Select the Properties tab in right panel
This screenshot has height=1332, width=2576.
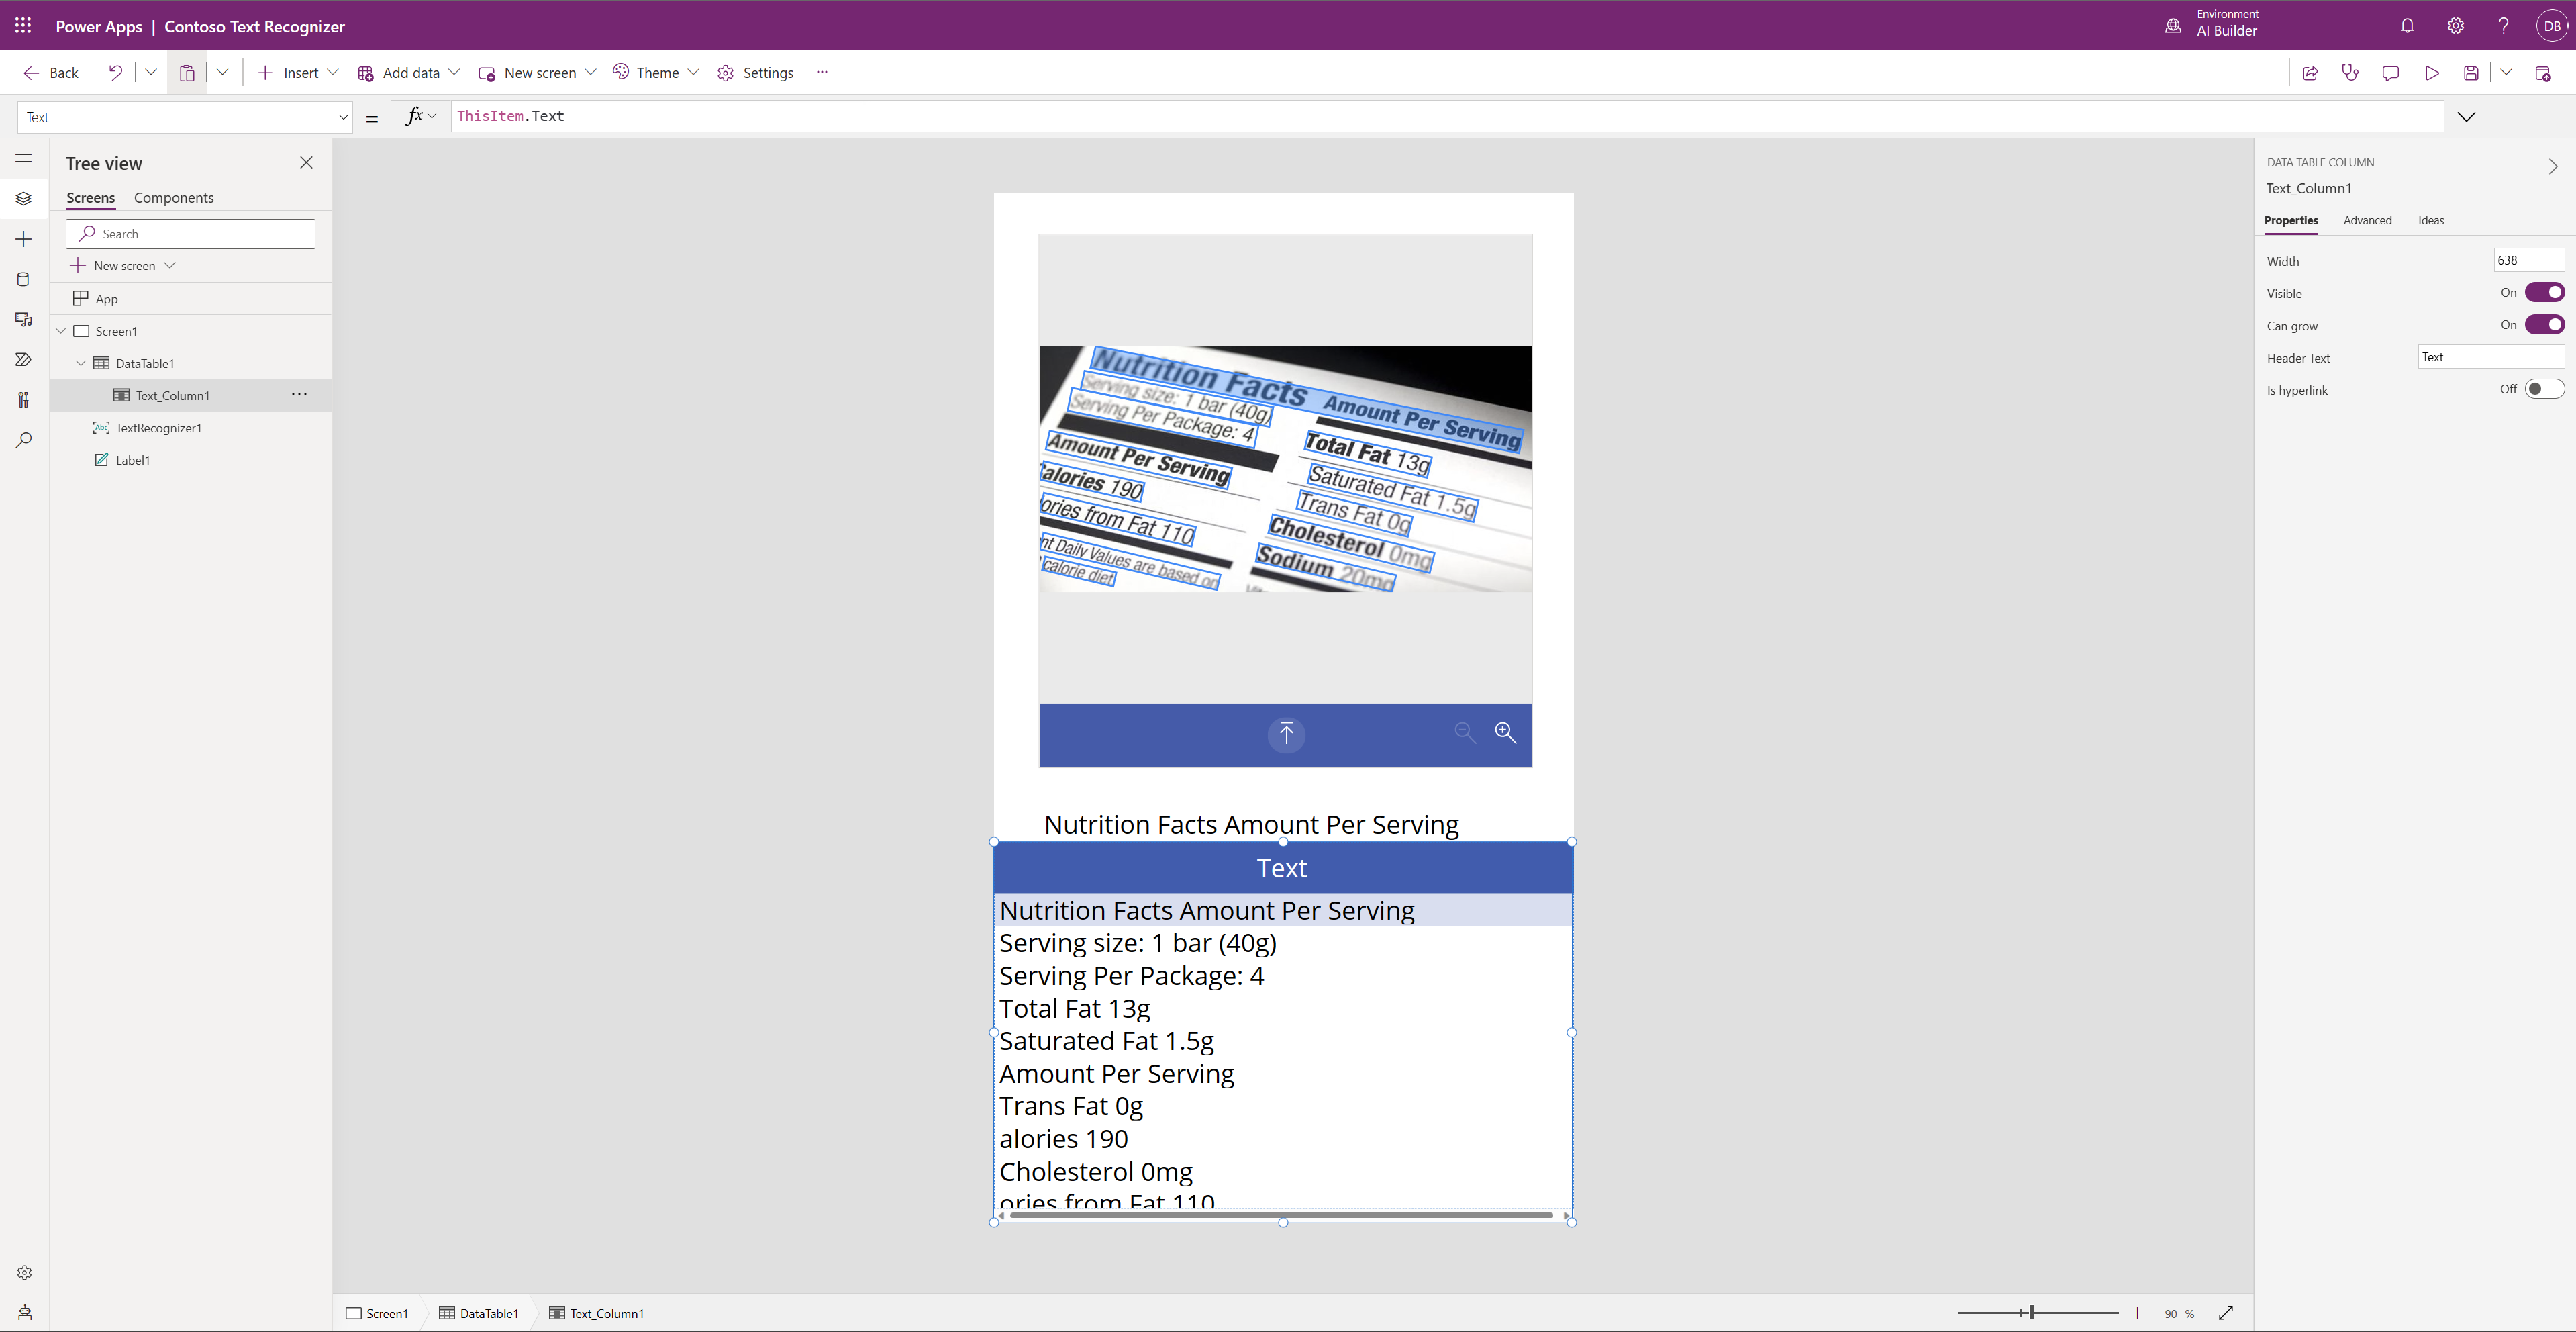[2291, 219]
